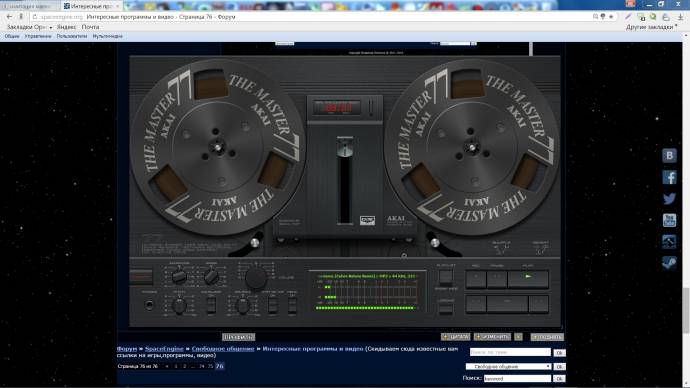Screen dimensions: 690x388
Task: Click the playlist square button on the deck
Action: click(x=446, y=277)
